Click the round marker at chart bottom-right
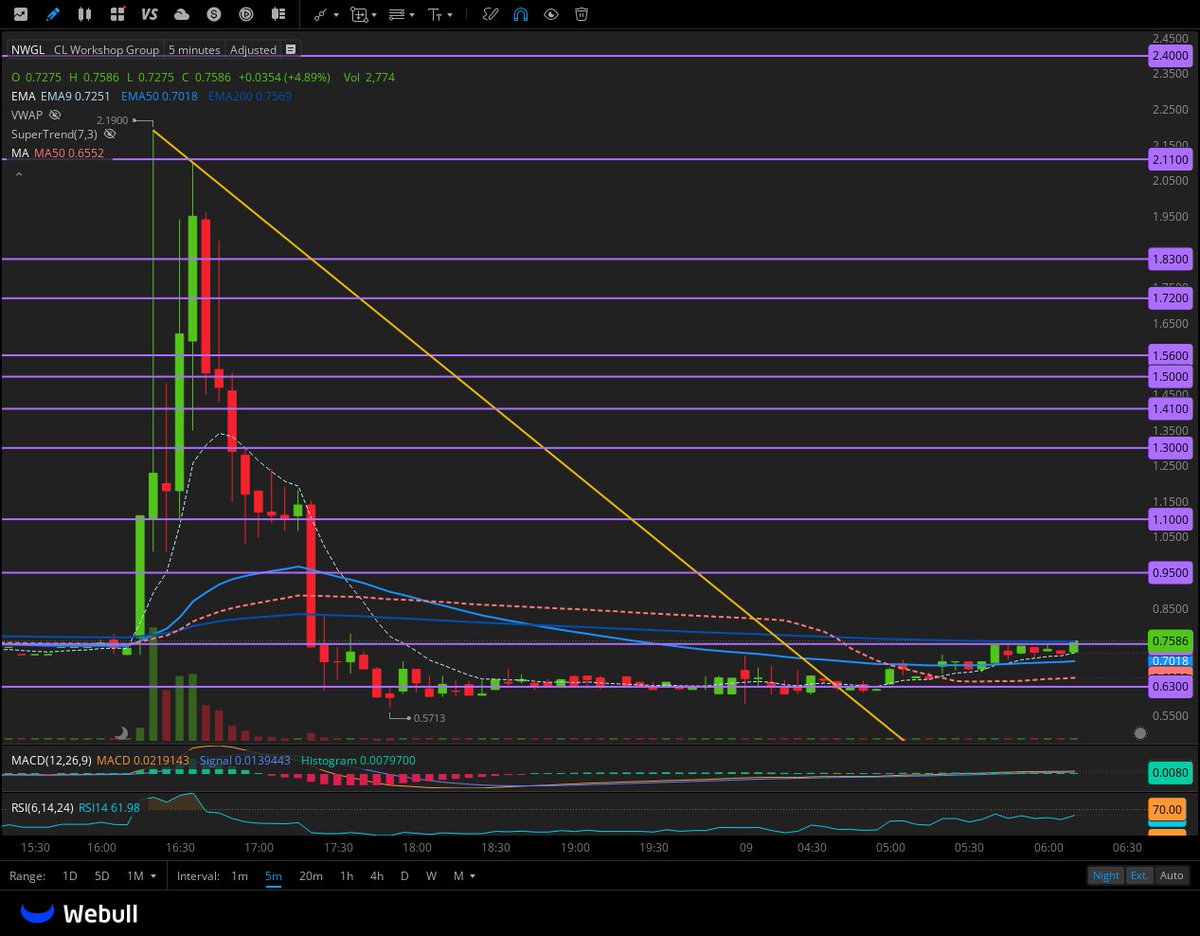Image resolution: width=1200 pixels, height=936 pixels. point(1140,733)
